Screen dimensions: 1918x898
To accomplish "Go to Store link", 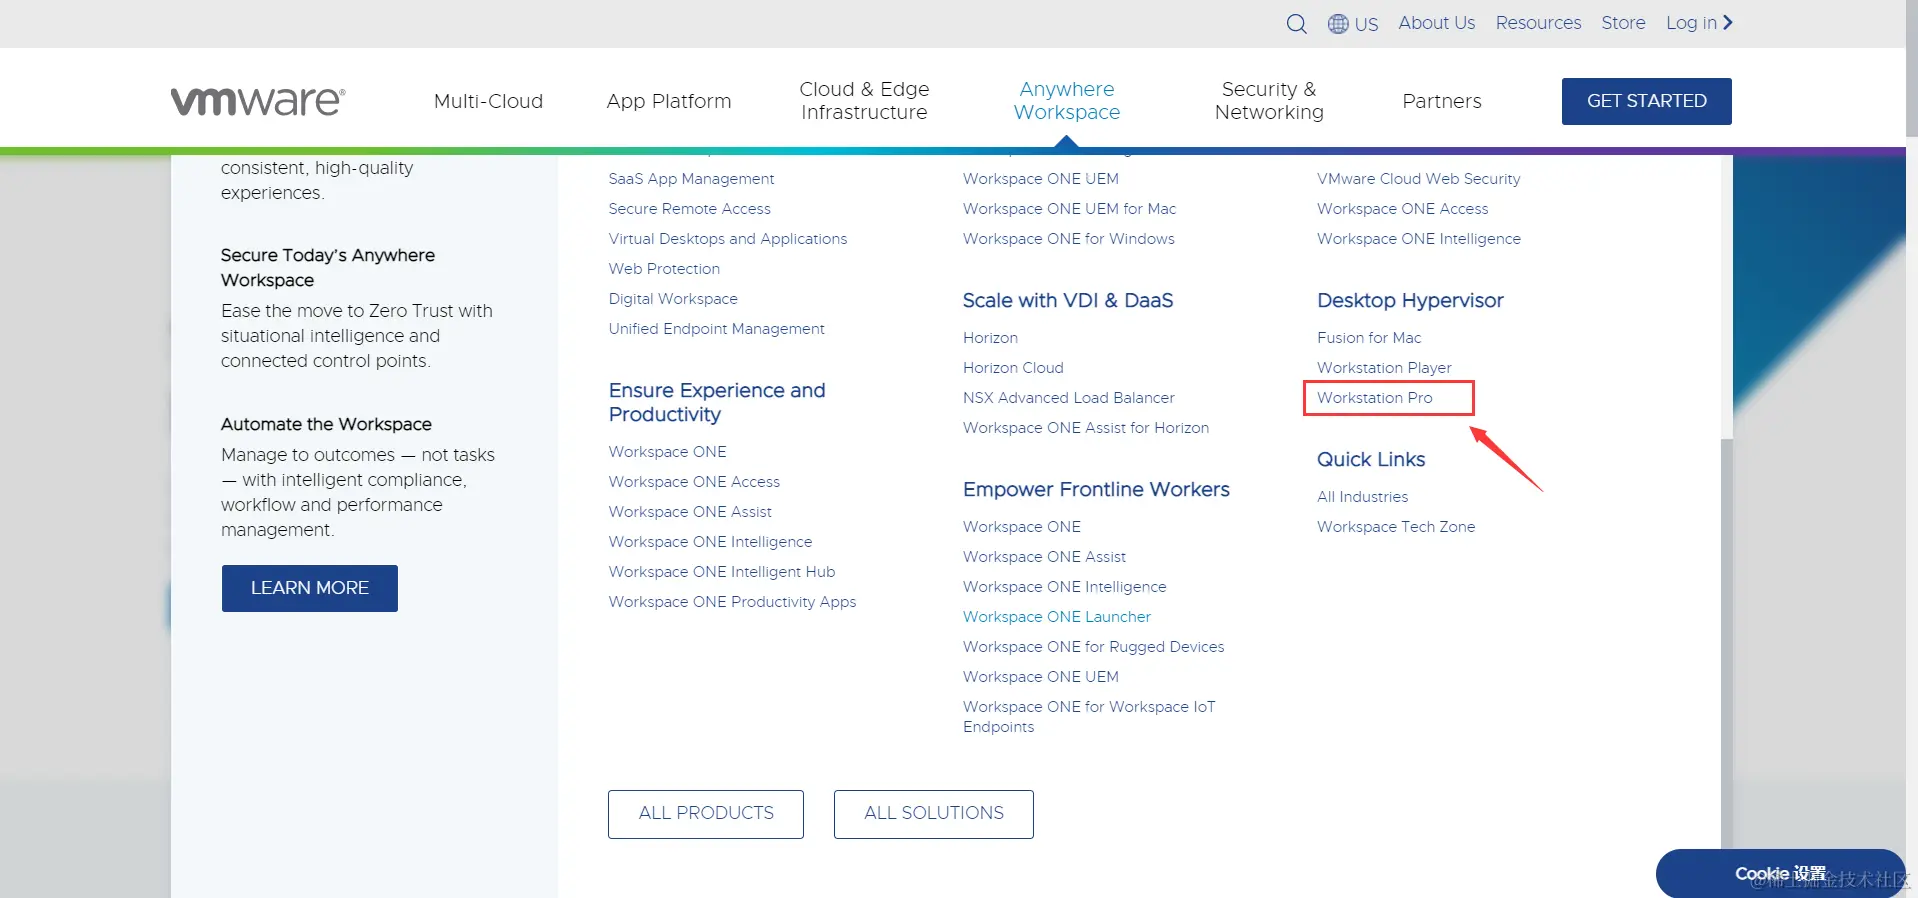I will 1623,22.
